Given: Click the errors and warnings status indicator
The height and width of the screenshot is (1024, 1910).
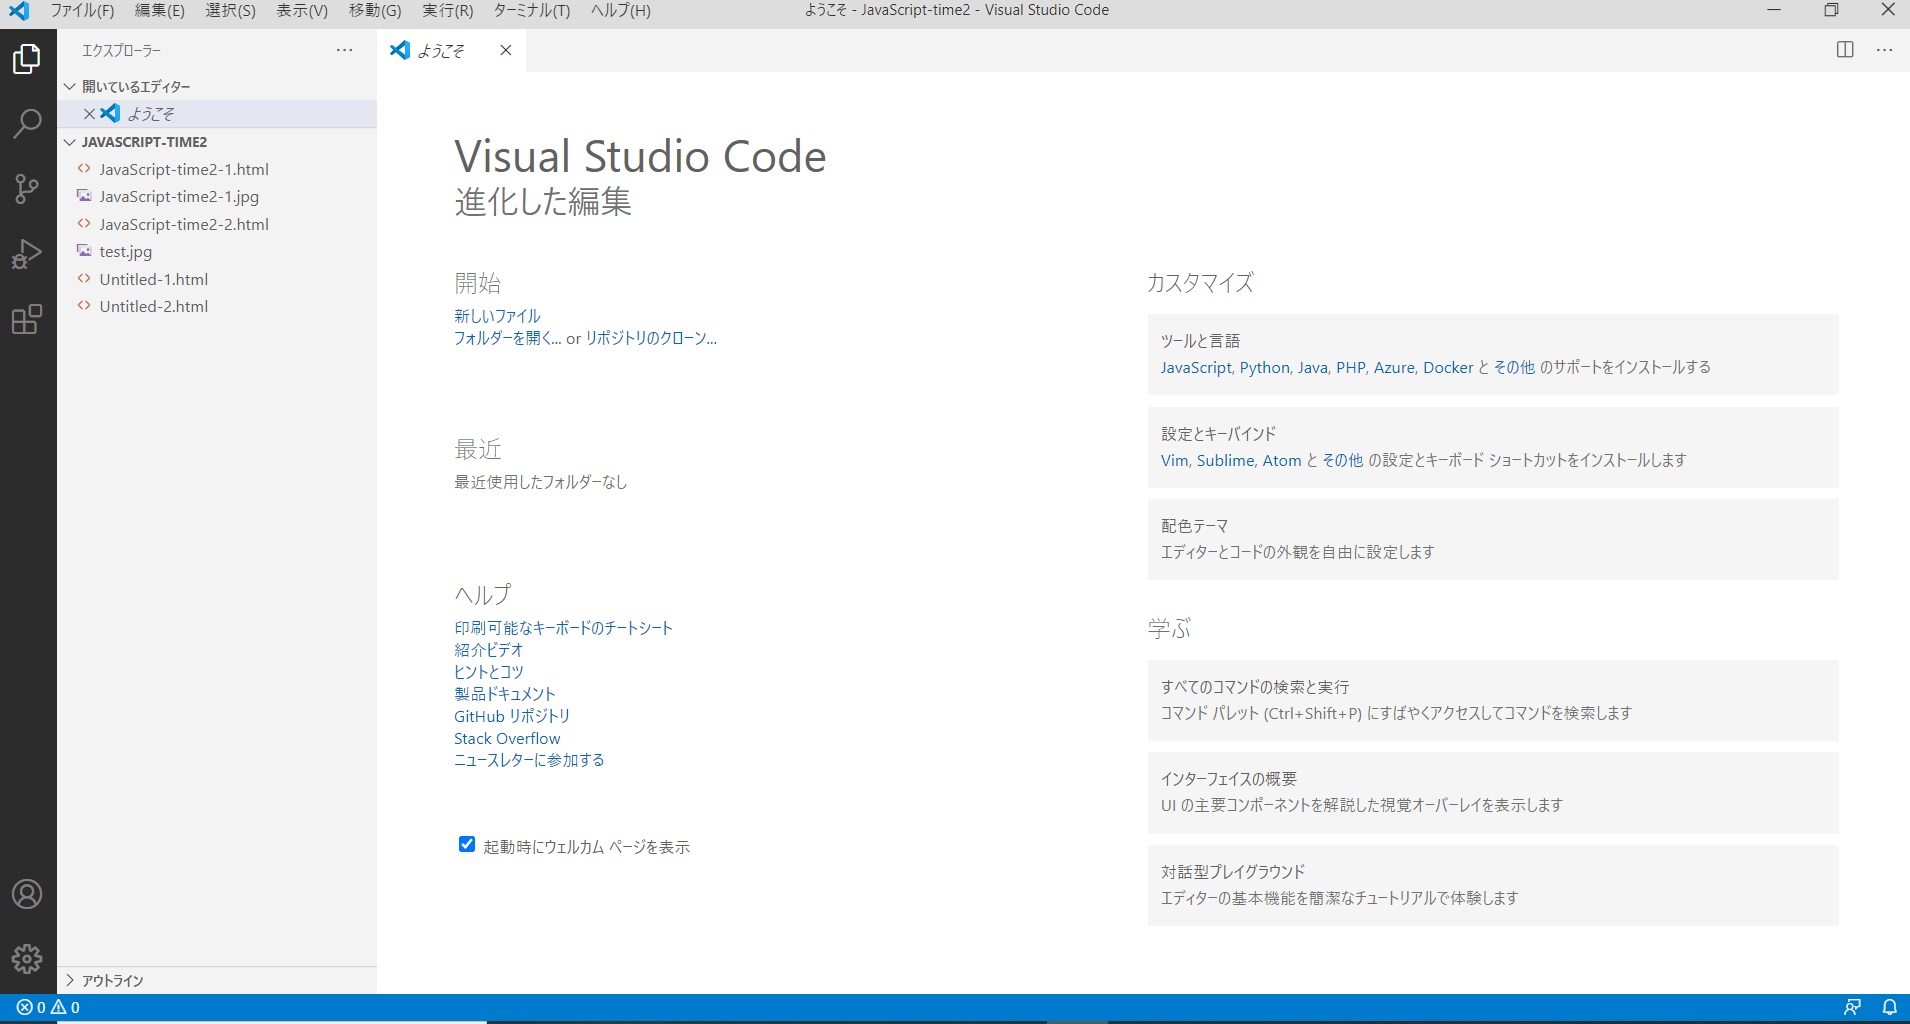Looking at the screenshot, I should click(48, 1007).
